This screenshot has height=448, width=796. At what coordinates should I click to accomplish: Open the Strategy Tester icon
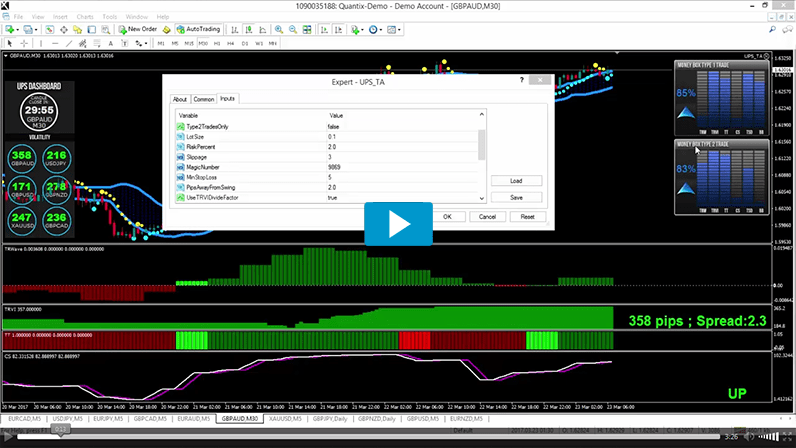[x=106, y=30]
